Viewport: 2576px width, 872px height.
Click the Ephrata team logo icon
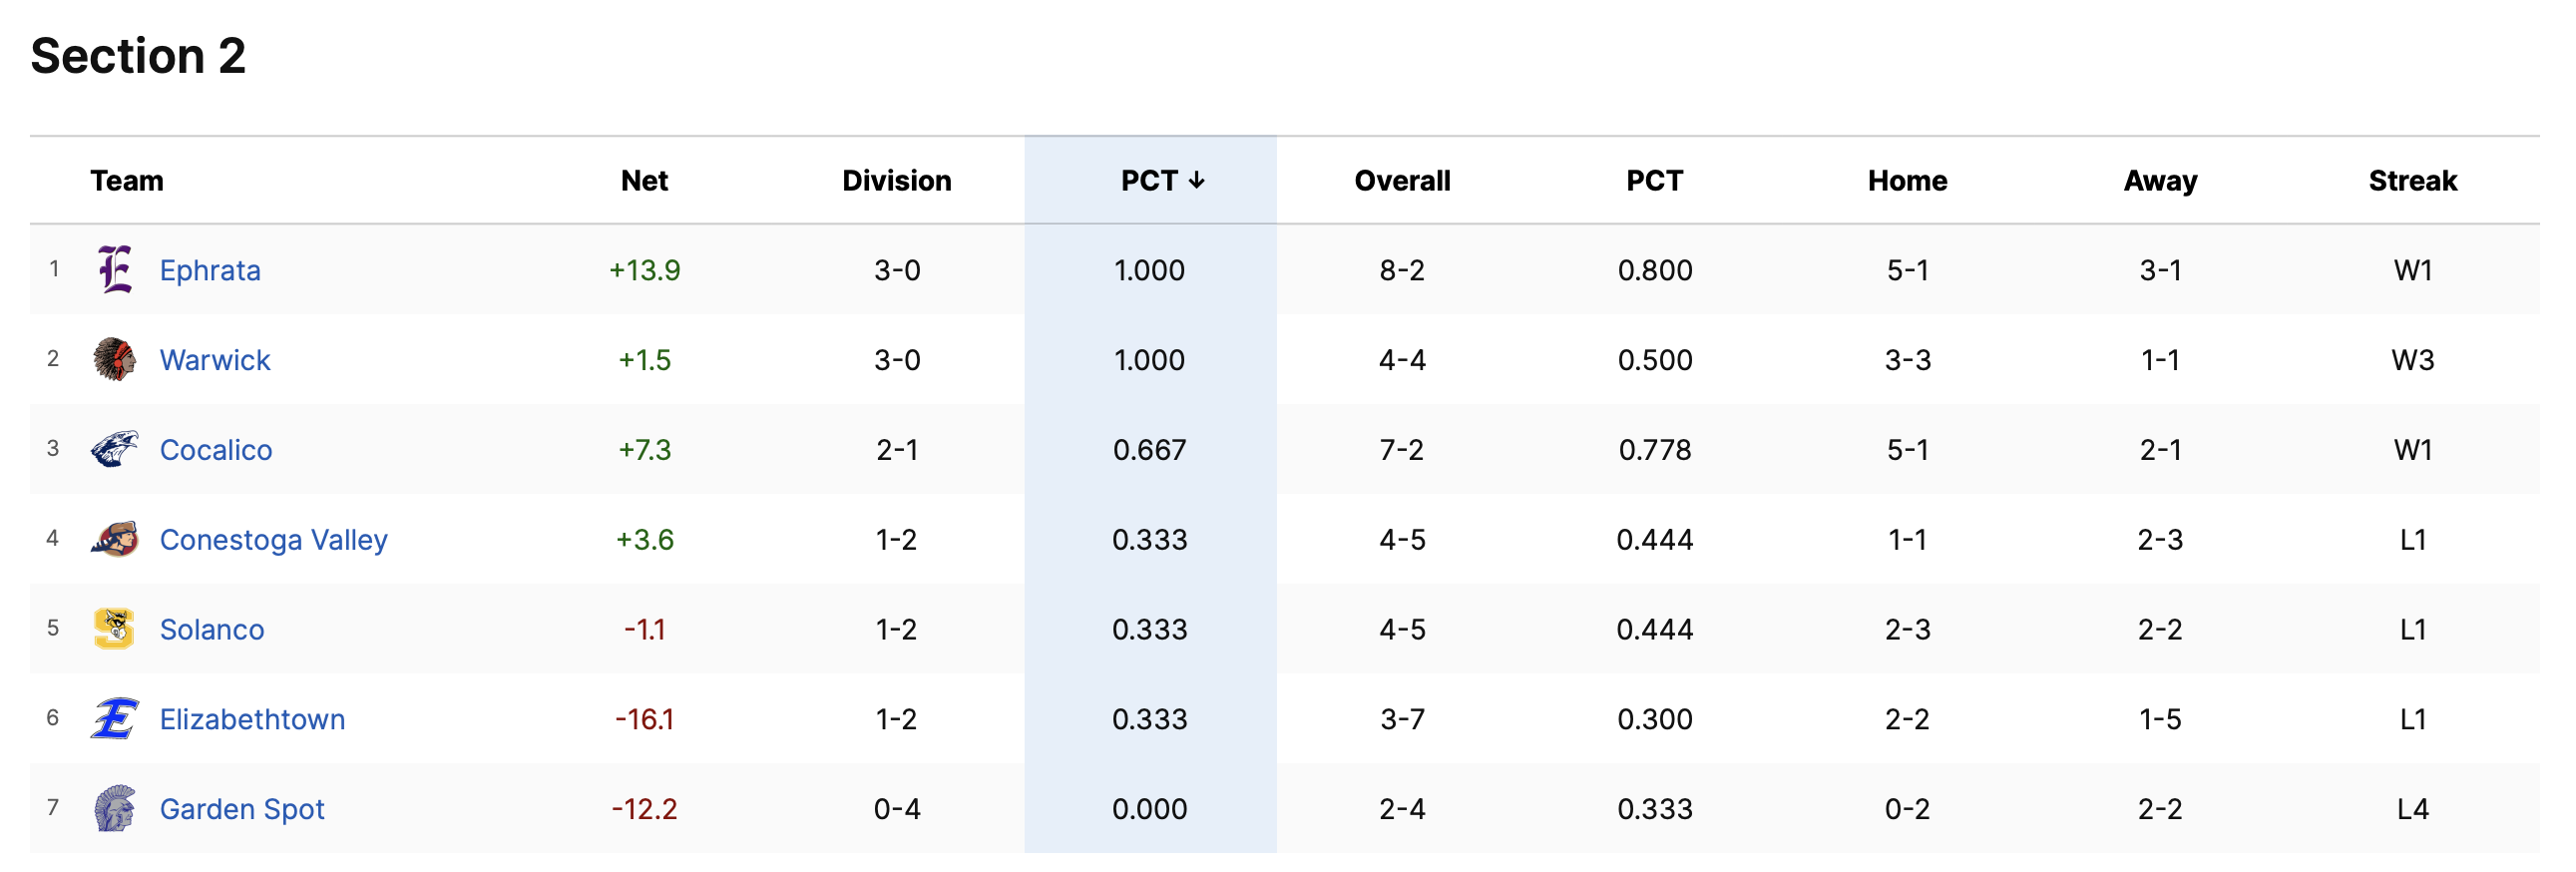pyautogui.click(x=115, y=269)
